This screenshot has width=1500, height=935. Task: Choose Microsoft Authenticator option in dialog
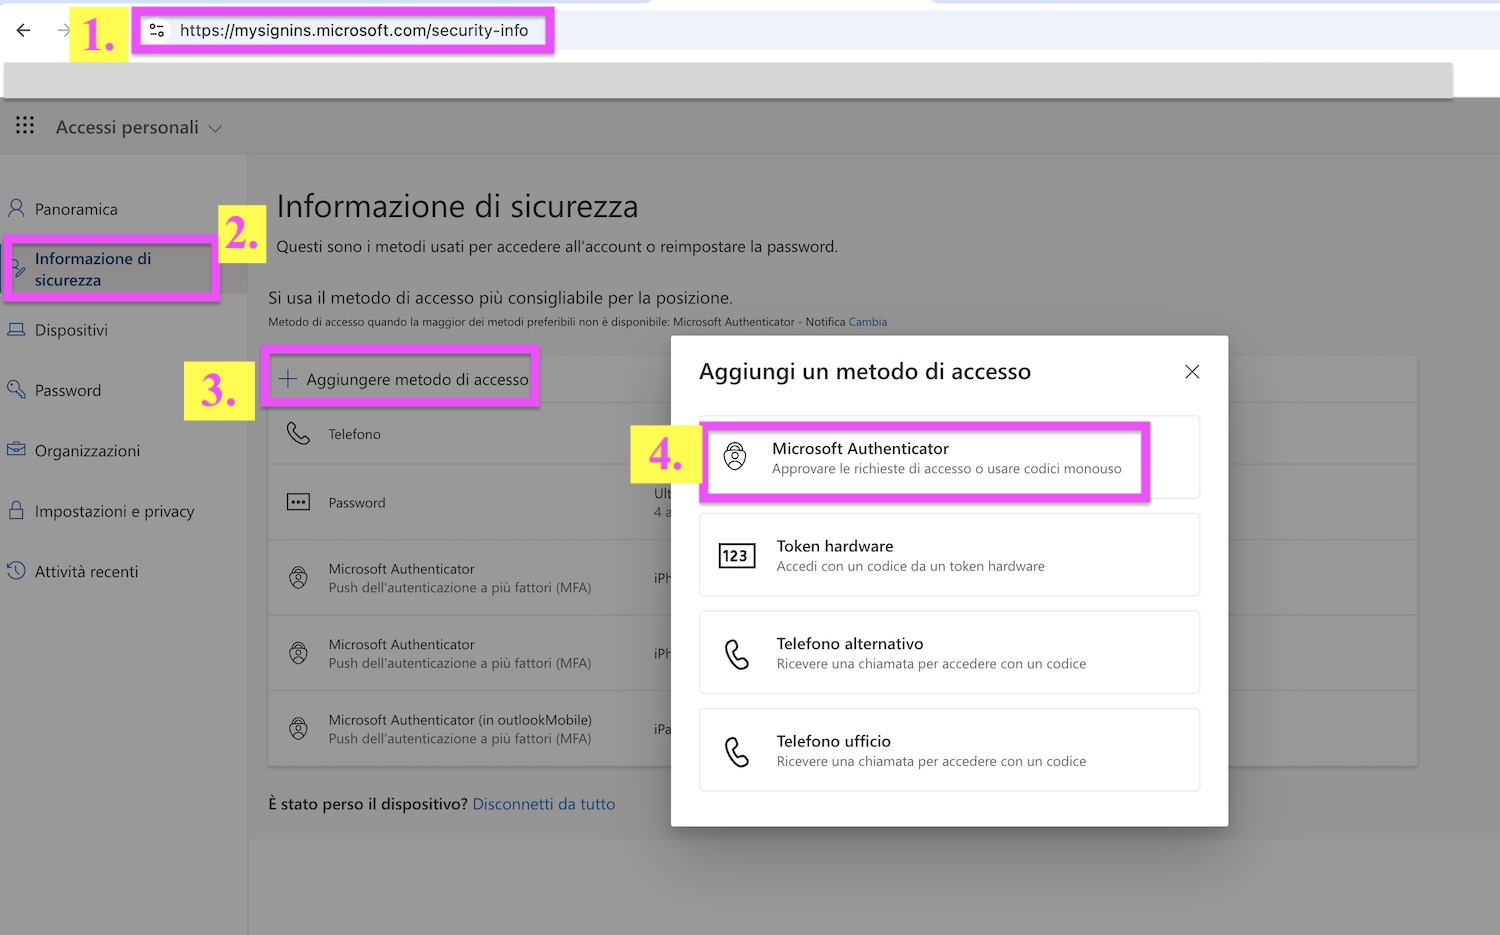point(949,458)
